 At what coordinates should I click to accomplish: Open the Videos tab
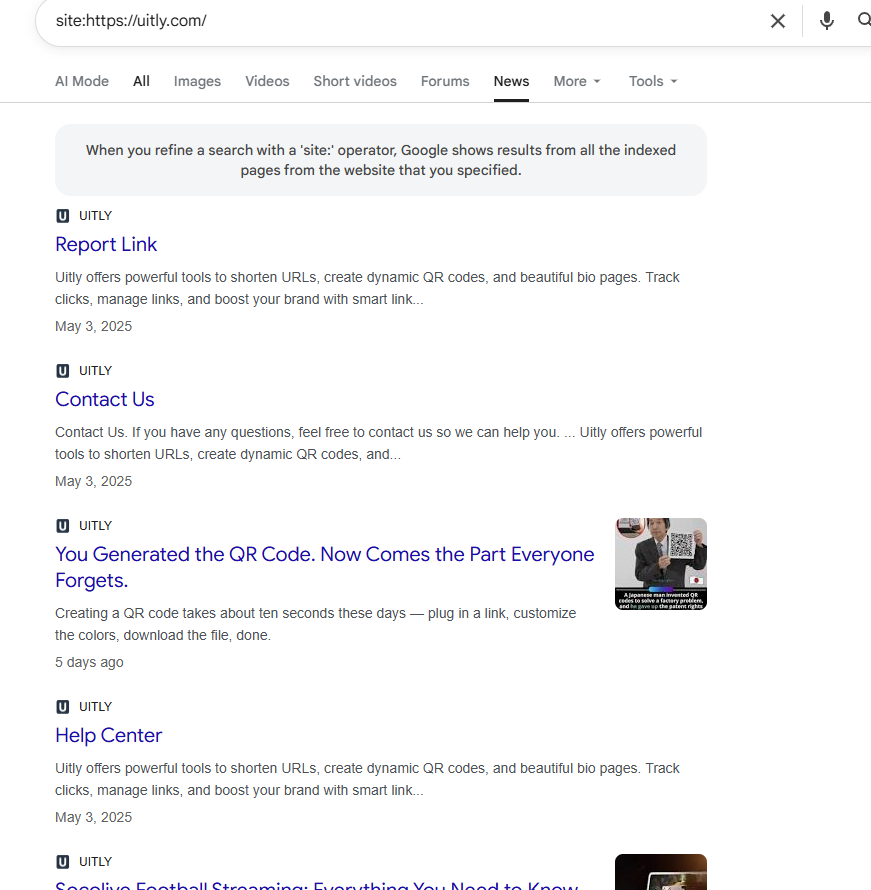coord(267,81)
